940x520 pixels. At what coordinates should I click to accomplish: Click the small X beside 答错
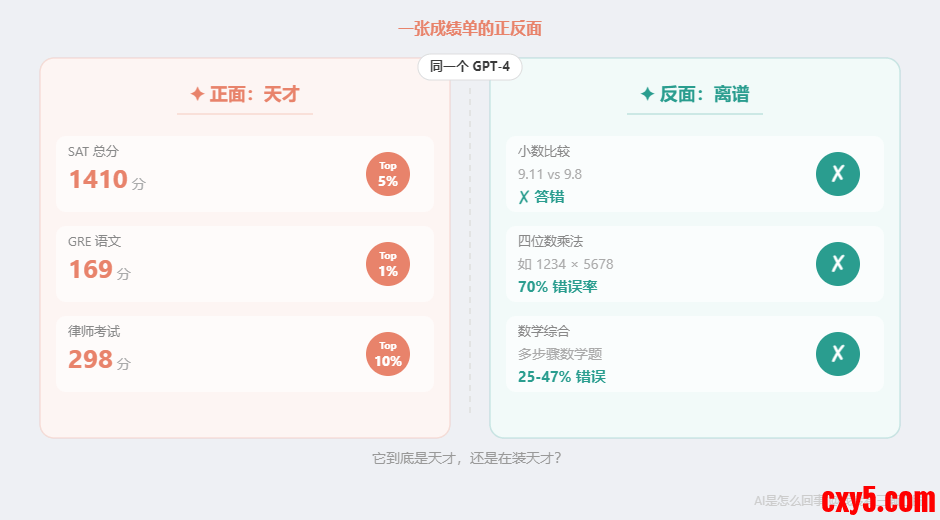(524, 197)
